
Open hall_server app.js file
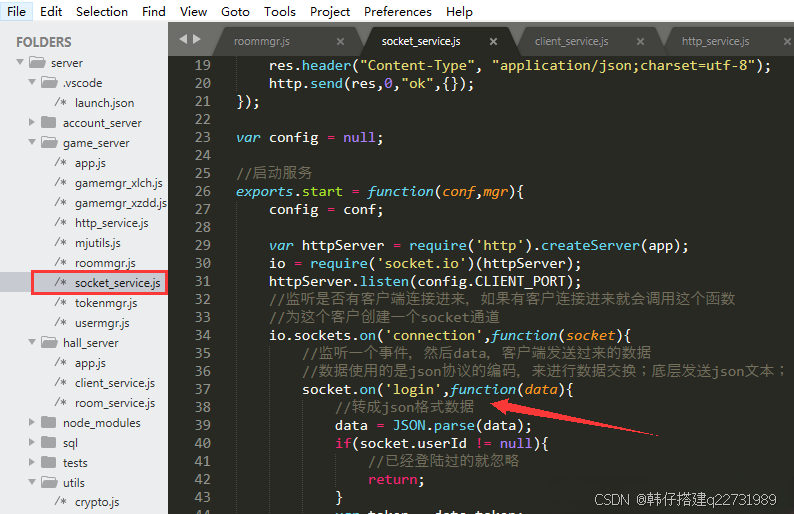coord(90,363)
